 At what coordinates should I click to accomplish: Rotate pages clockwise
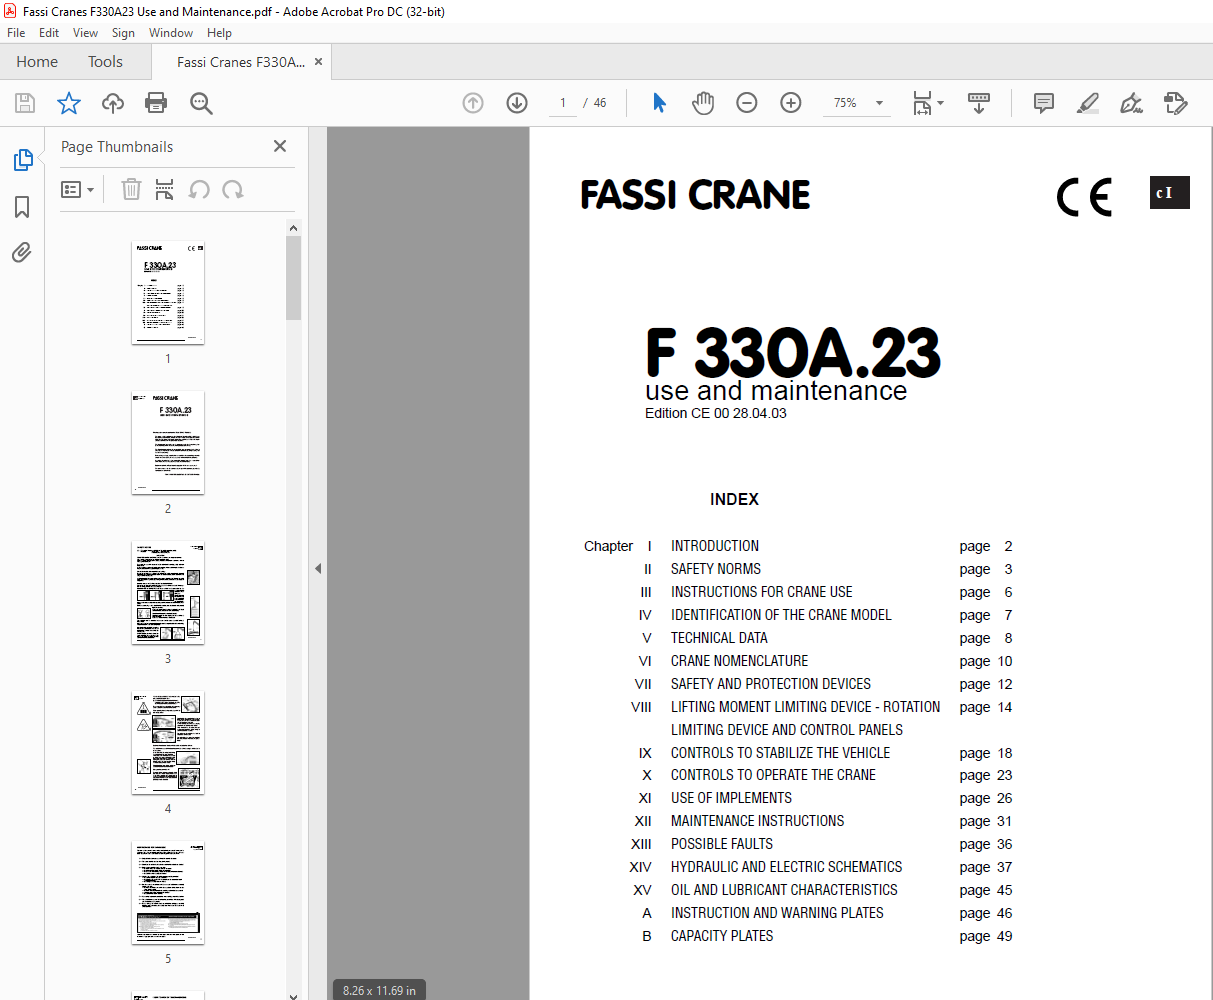(x=233, y=189)
